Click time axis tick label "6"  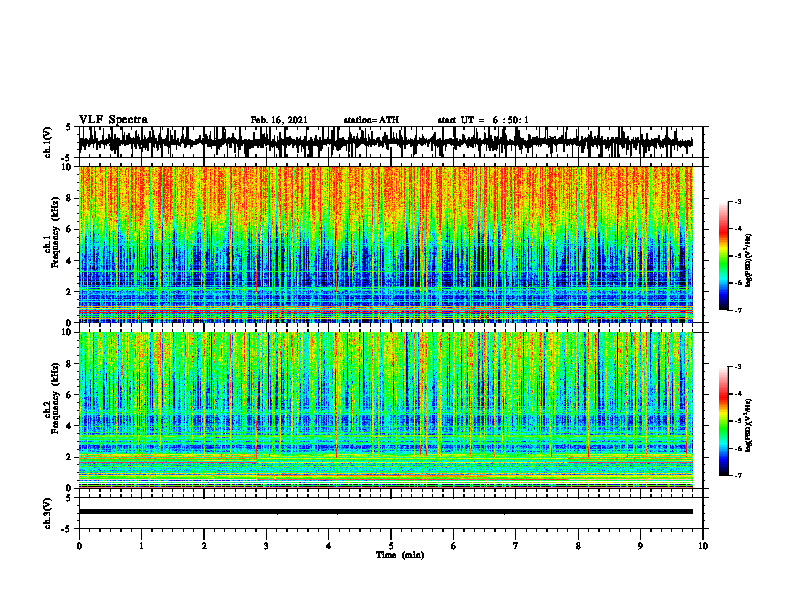454,546
